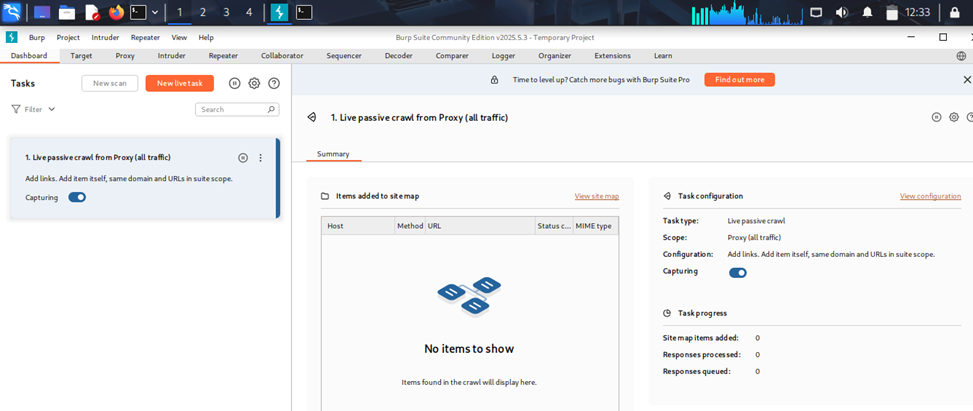Click the New live task button
Viewport: 973px width, 411px height.
coord(180,83)
